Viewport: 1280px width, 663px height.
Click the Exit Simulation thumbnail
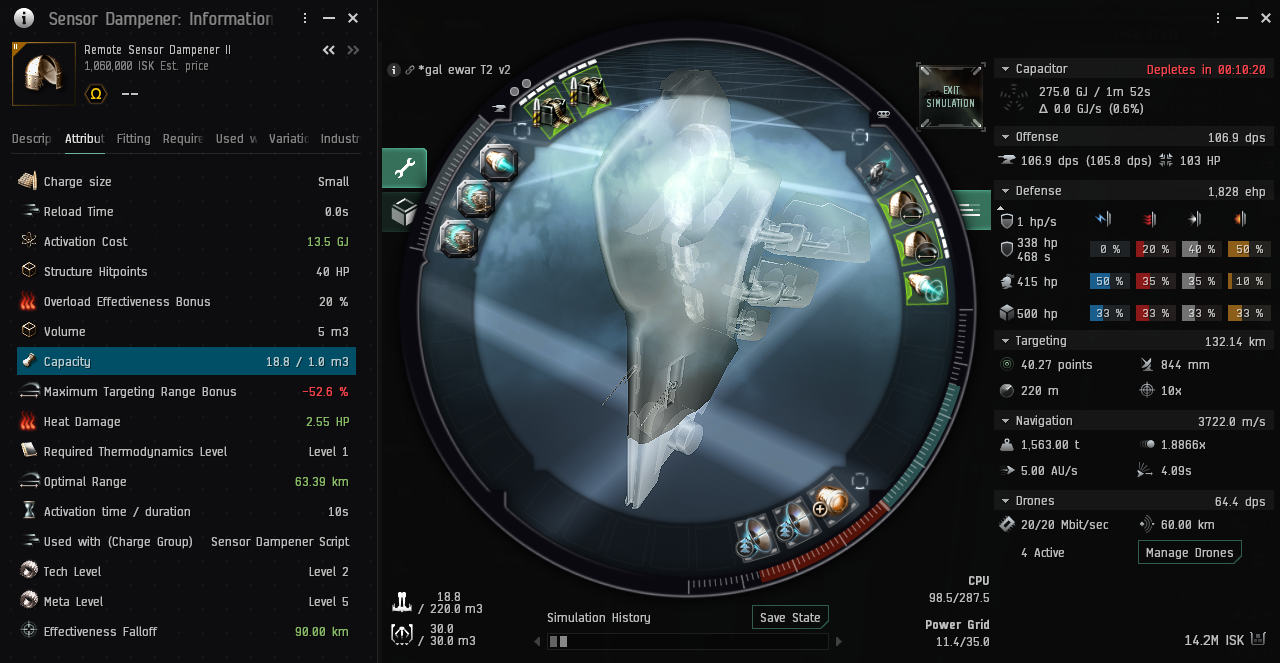tap(950, 97)
